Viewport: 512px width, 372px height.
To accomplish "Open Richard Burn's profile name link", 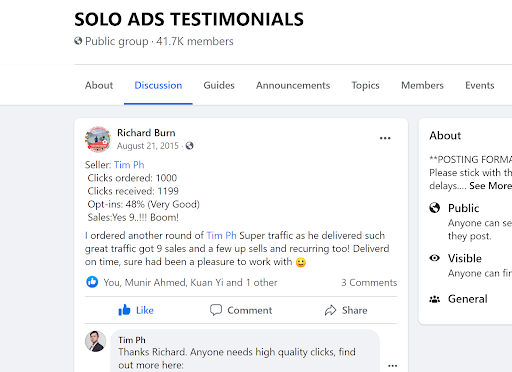I will point(146,133).
